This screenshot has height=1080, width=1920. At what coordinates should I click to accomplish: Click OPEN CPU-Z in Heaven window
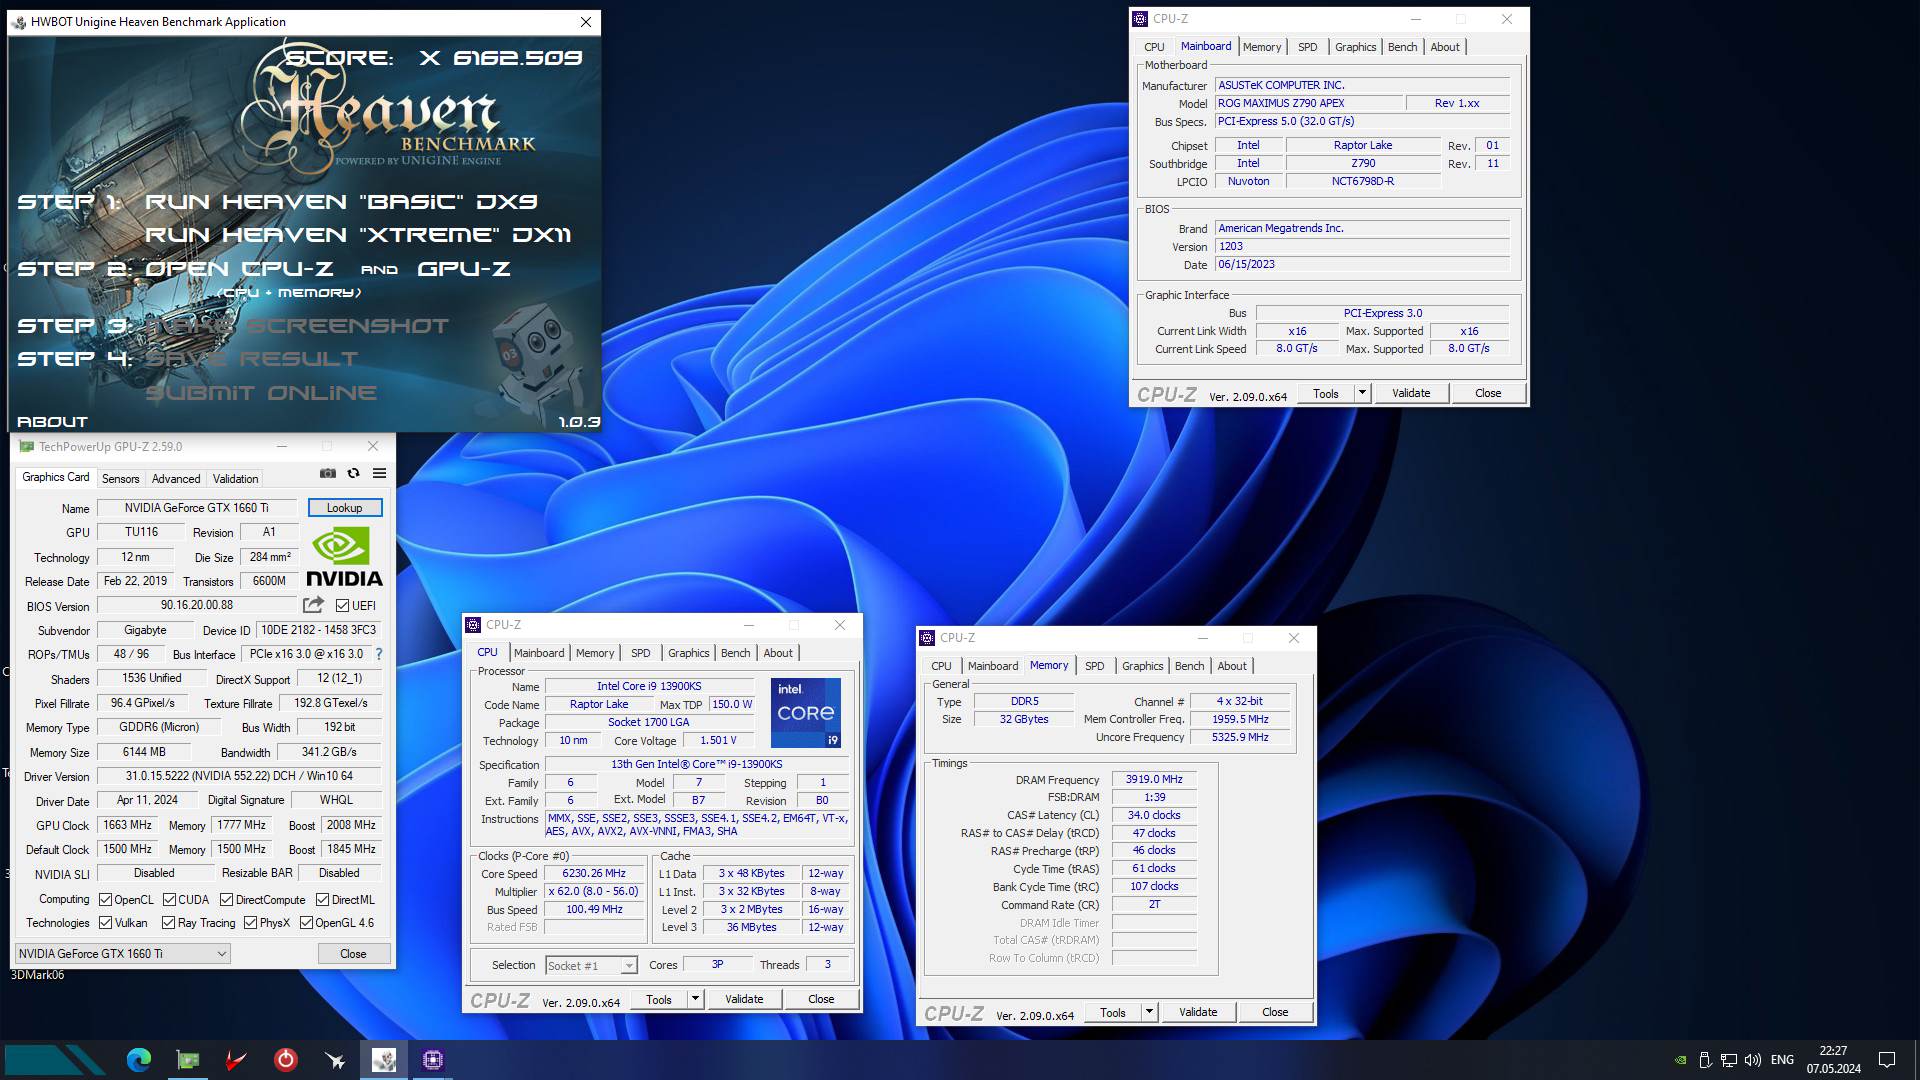pyautogui.click(x=239, y=269)
